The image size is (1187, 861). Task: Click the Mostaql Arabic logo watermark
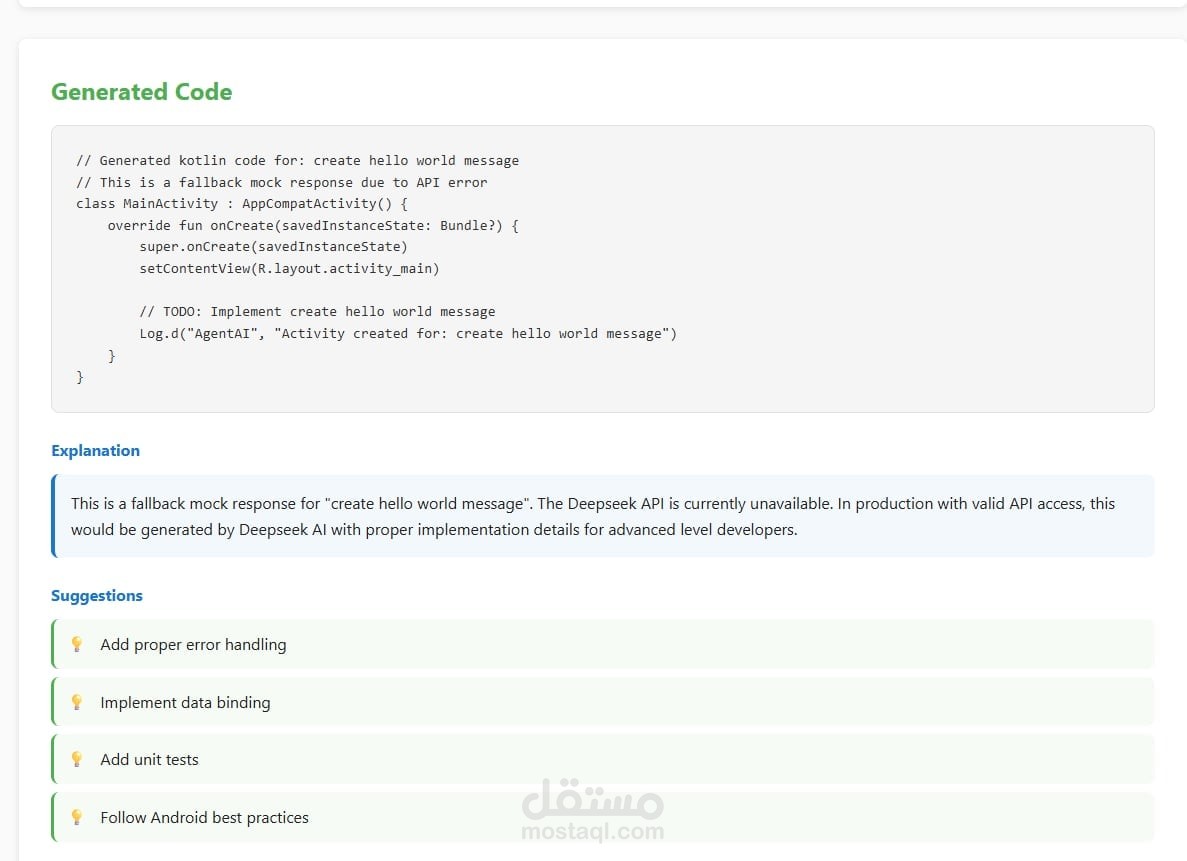[593, 797]
